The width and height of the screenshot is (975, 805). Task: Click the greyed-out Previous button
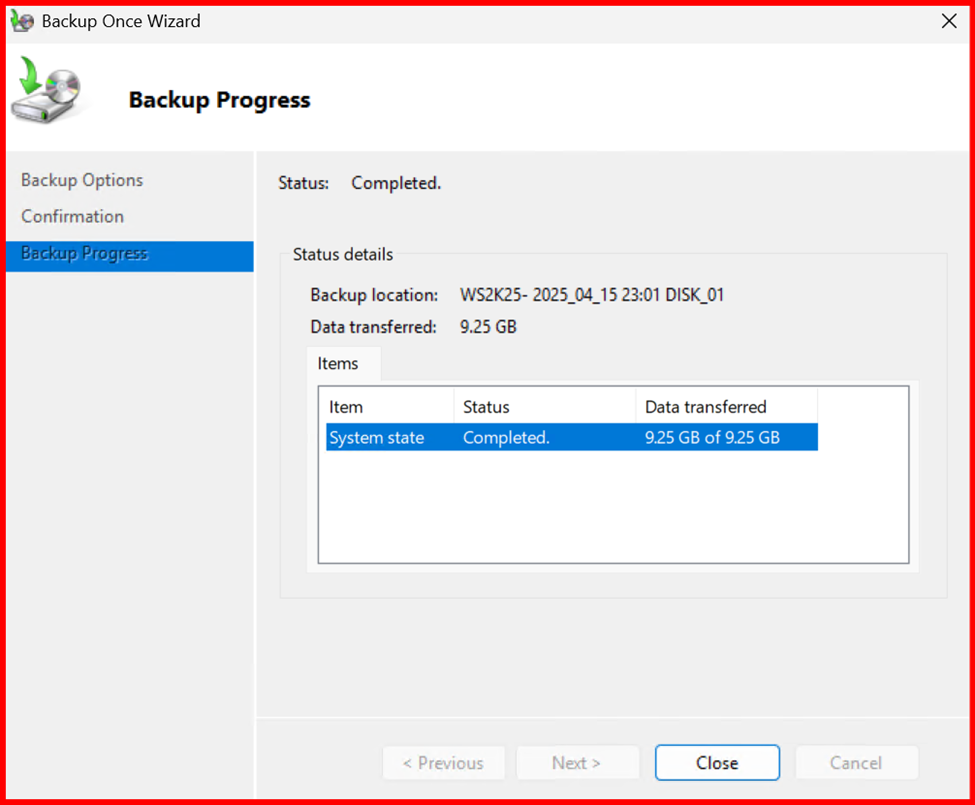(x=443, y=763)
